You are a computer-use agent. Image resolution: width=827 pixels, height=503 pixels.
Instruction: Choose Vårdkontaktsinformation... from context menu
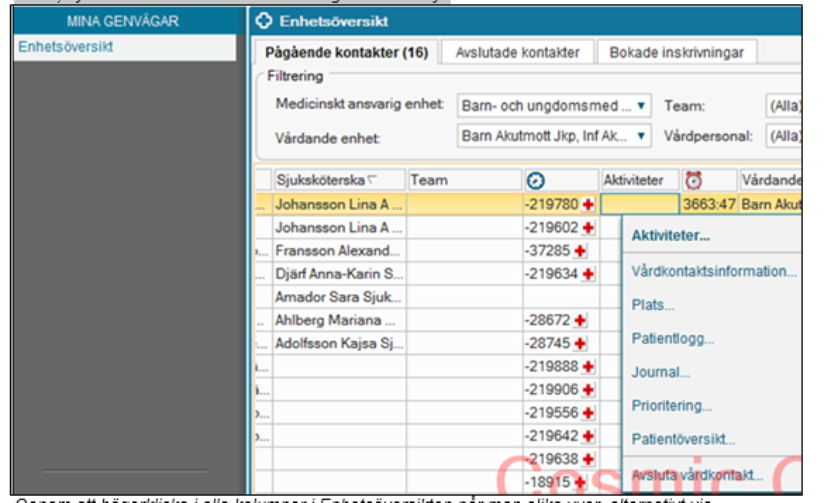click(714, 271)
